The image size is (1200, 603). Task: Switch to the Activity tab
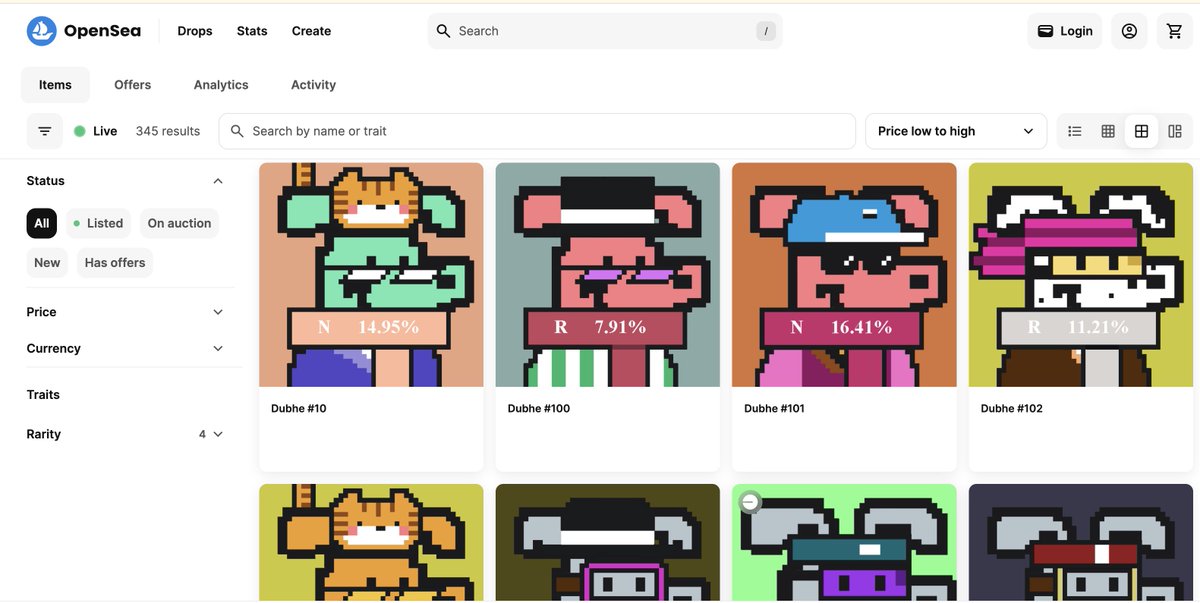click(313, 85)
